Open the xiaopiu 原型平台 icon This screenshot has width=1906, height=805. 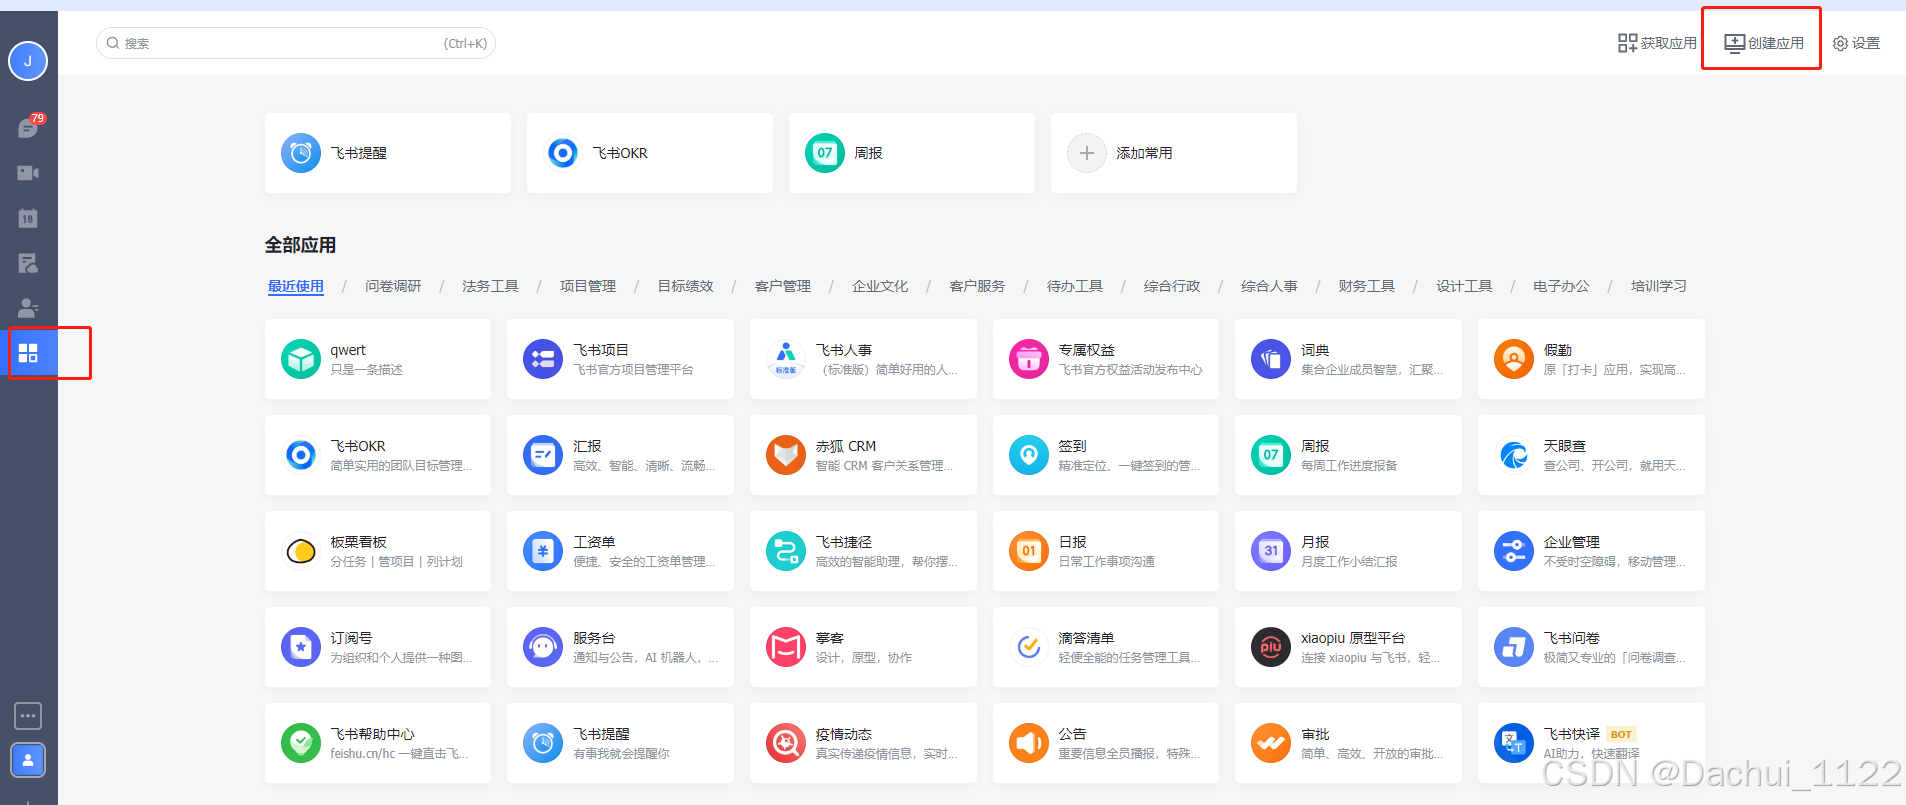tap(1271, 647)
